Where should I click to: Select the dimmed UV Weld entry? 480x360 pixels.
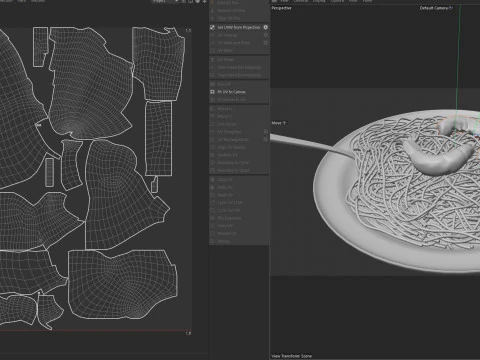[225, 51]
